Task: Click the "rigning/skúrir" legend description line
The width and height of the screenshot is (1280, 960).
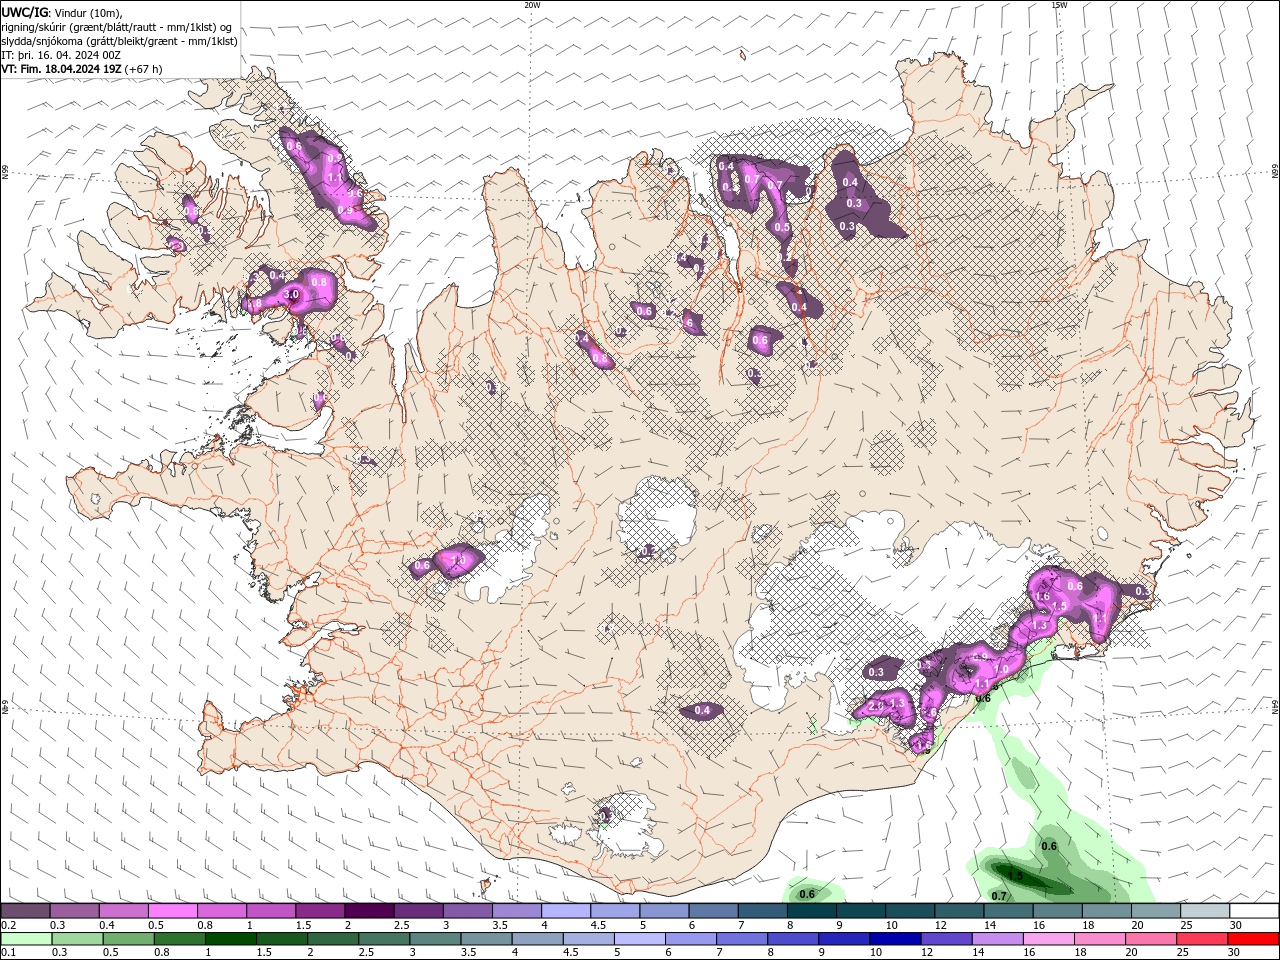Action: 117,27
